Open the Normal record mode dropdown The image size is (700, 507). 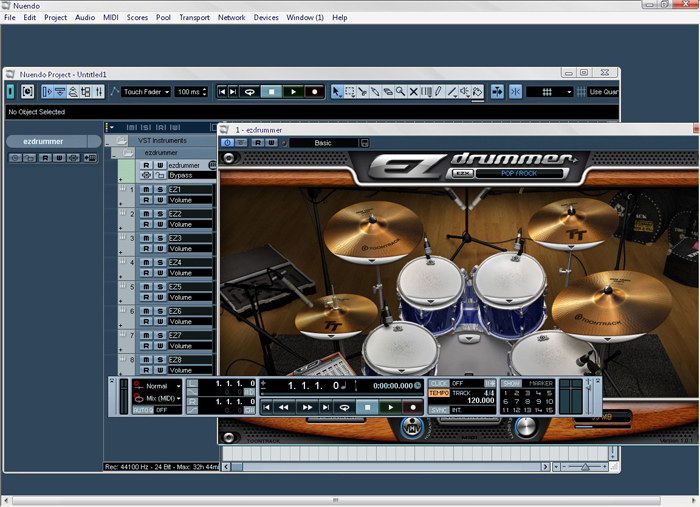point(162,386)
